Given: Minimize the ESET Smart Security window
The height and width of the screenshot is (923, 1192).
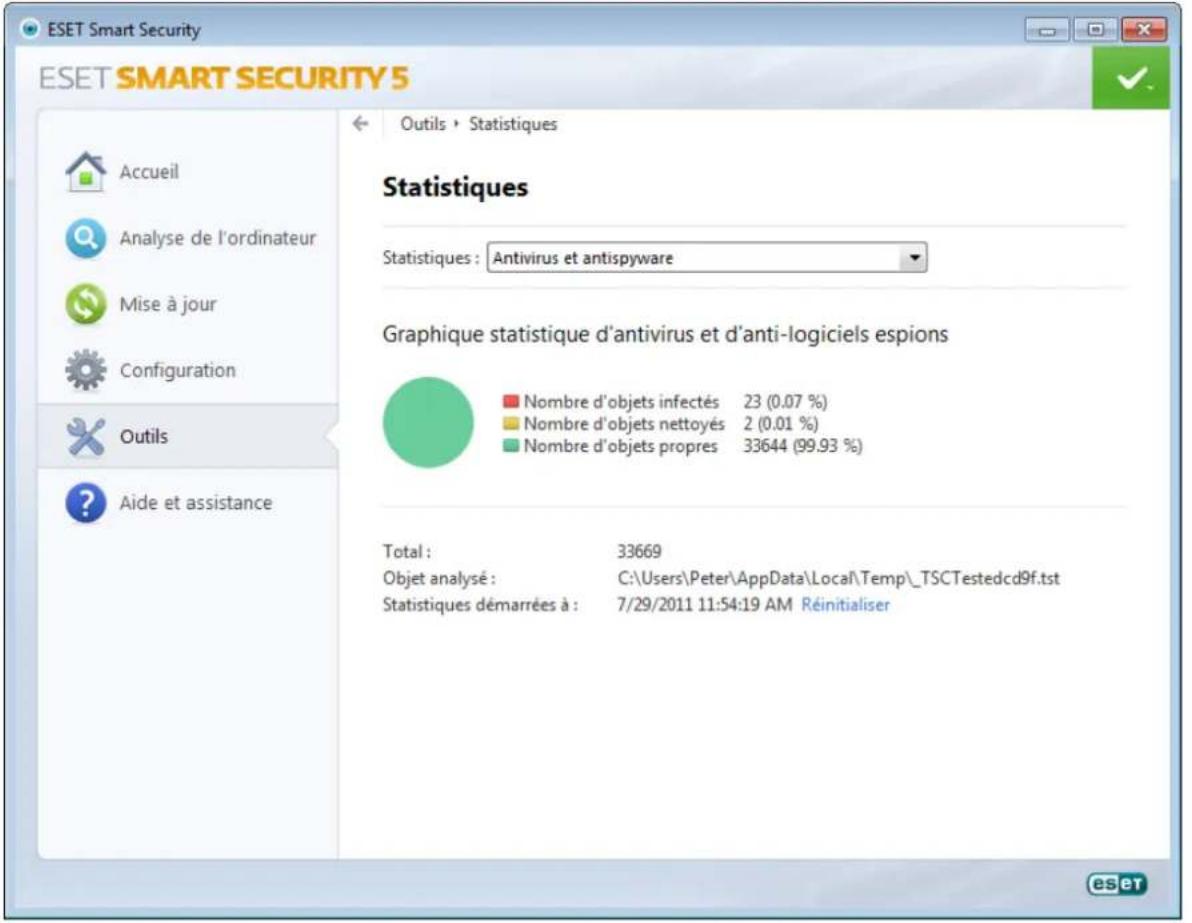Looking at the screenshot, I should coord(1047,30).
